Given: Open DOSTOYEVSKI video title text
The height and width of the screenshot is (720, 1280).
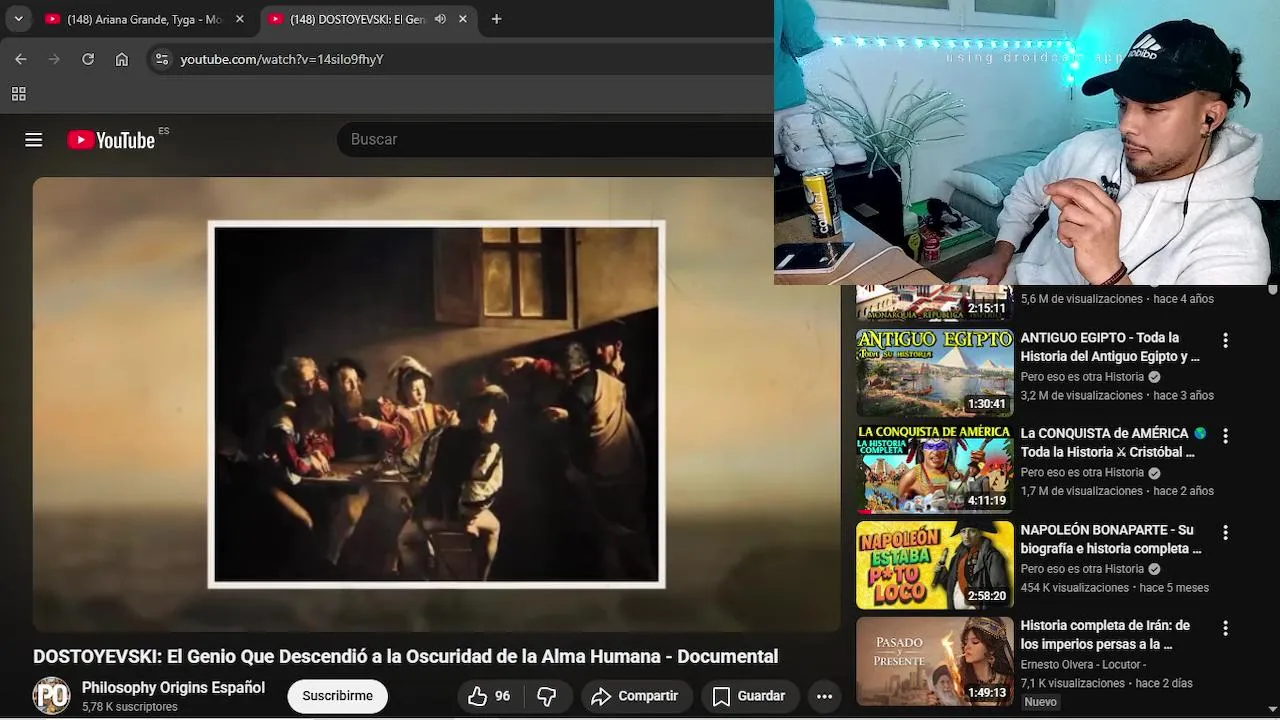Looking at the screenshot, I should tap(405, 656).
